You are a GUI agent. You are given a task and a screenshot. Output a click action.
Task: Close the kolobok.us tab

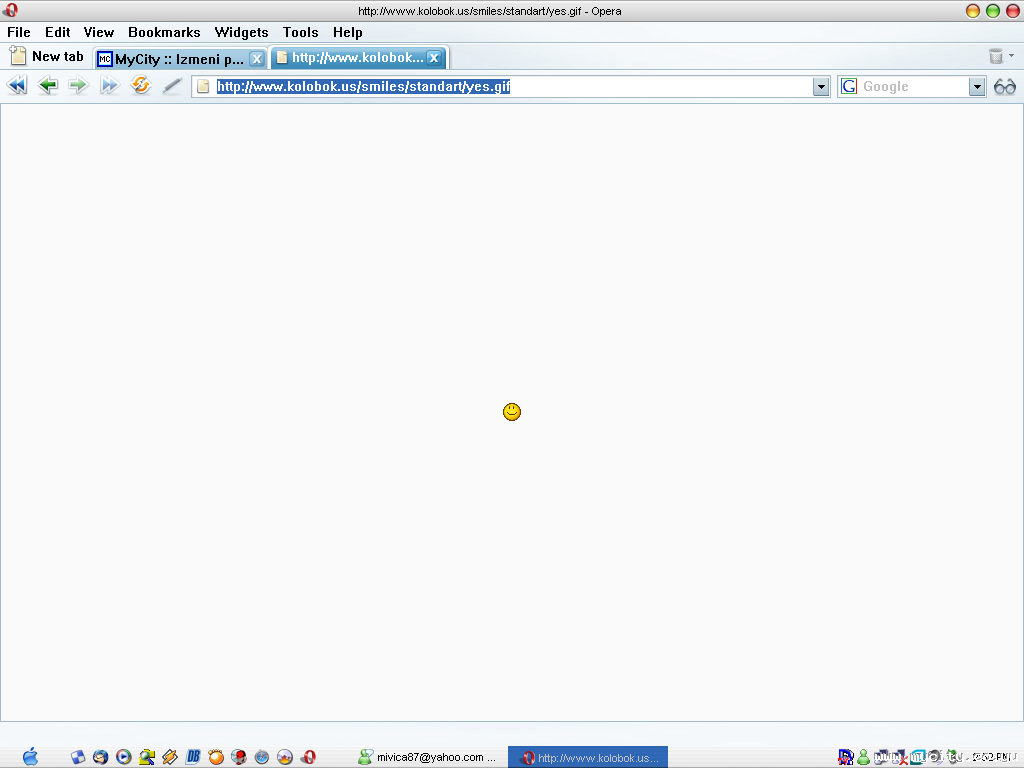pos(434,57)
